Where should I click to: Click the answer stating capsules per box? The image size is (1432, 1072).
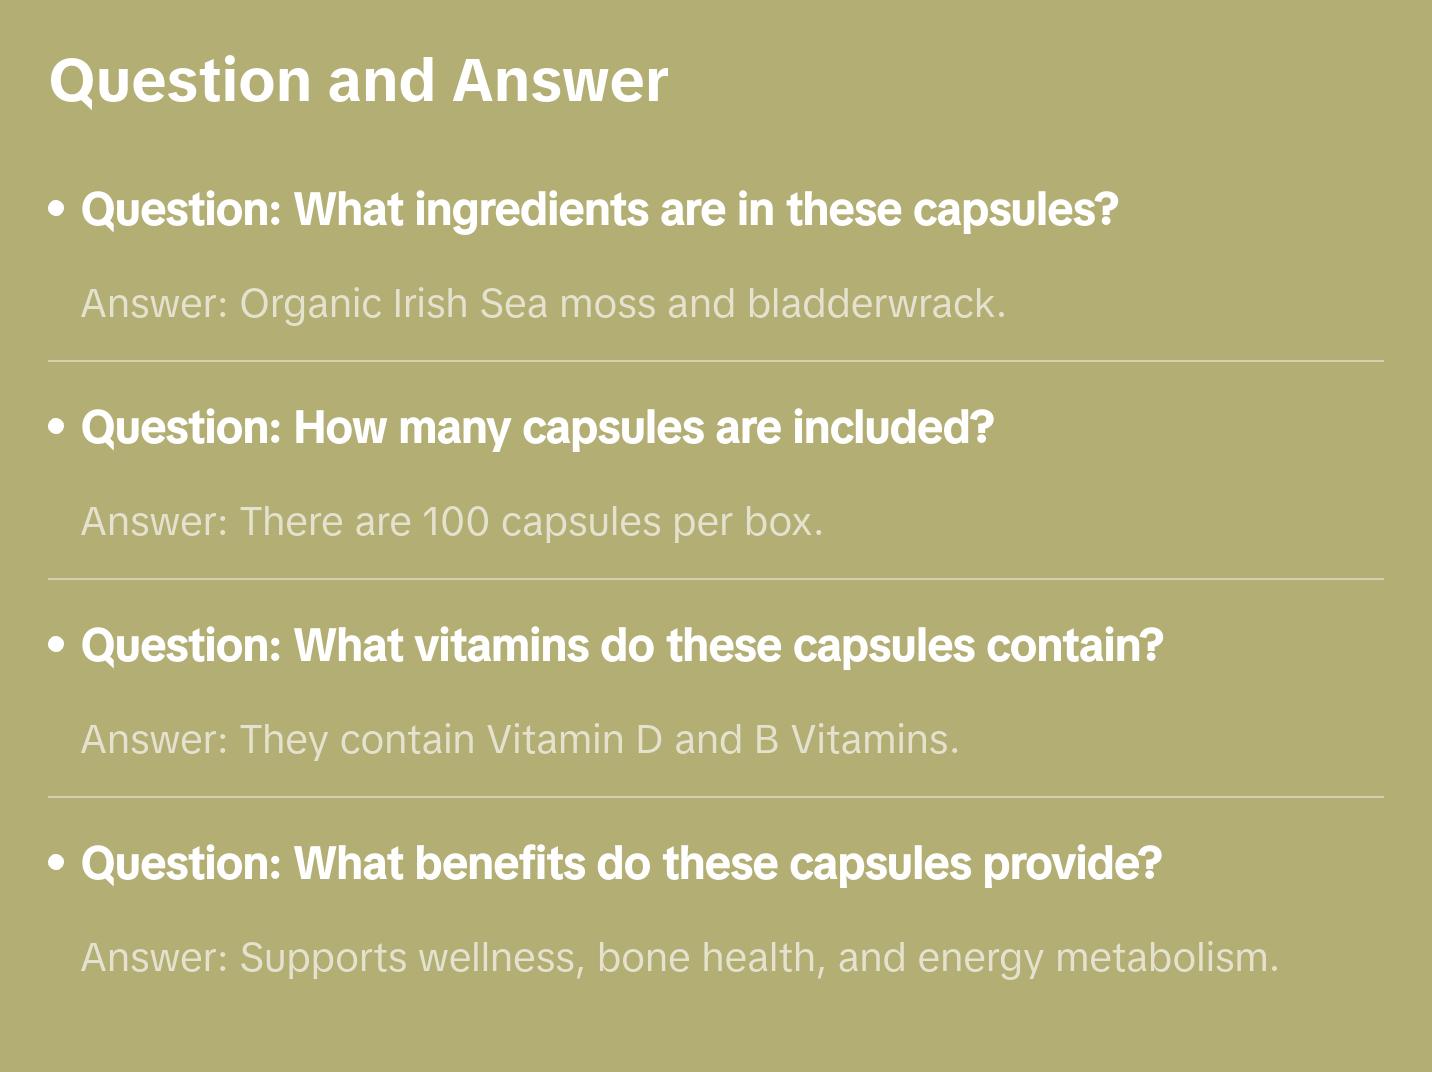coord(452,522)
